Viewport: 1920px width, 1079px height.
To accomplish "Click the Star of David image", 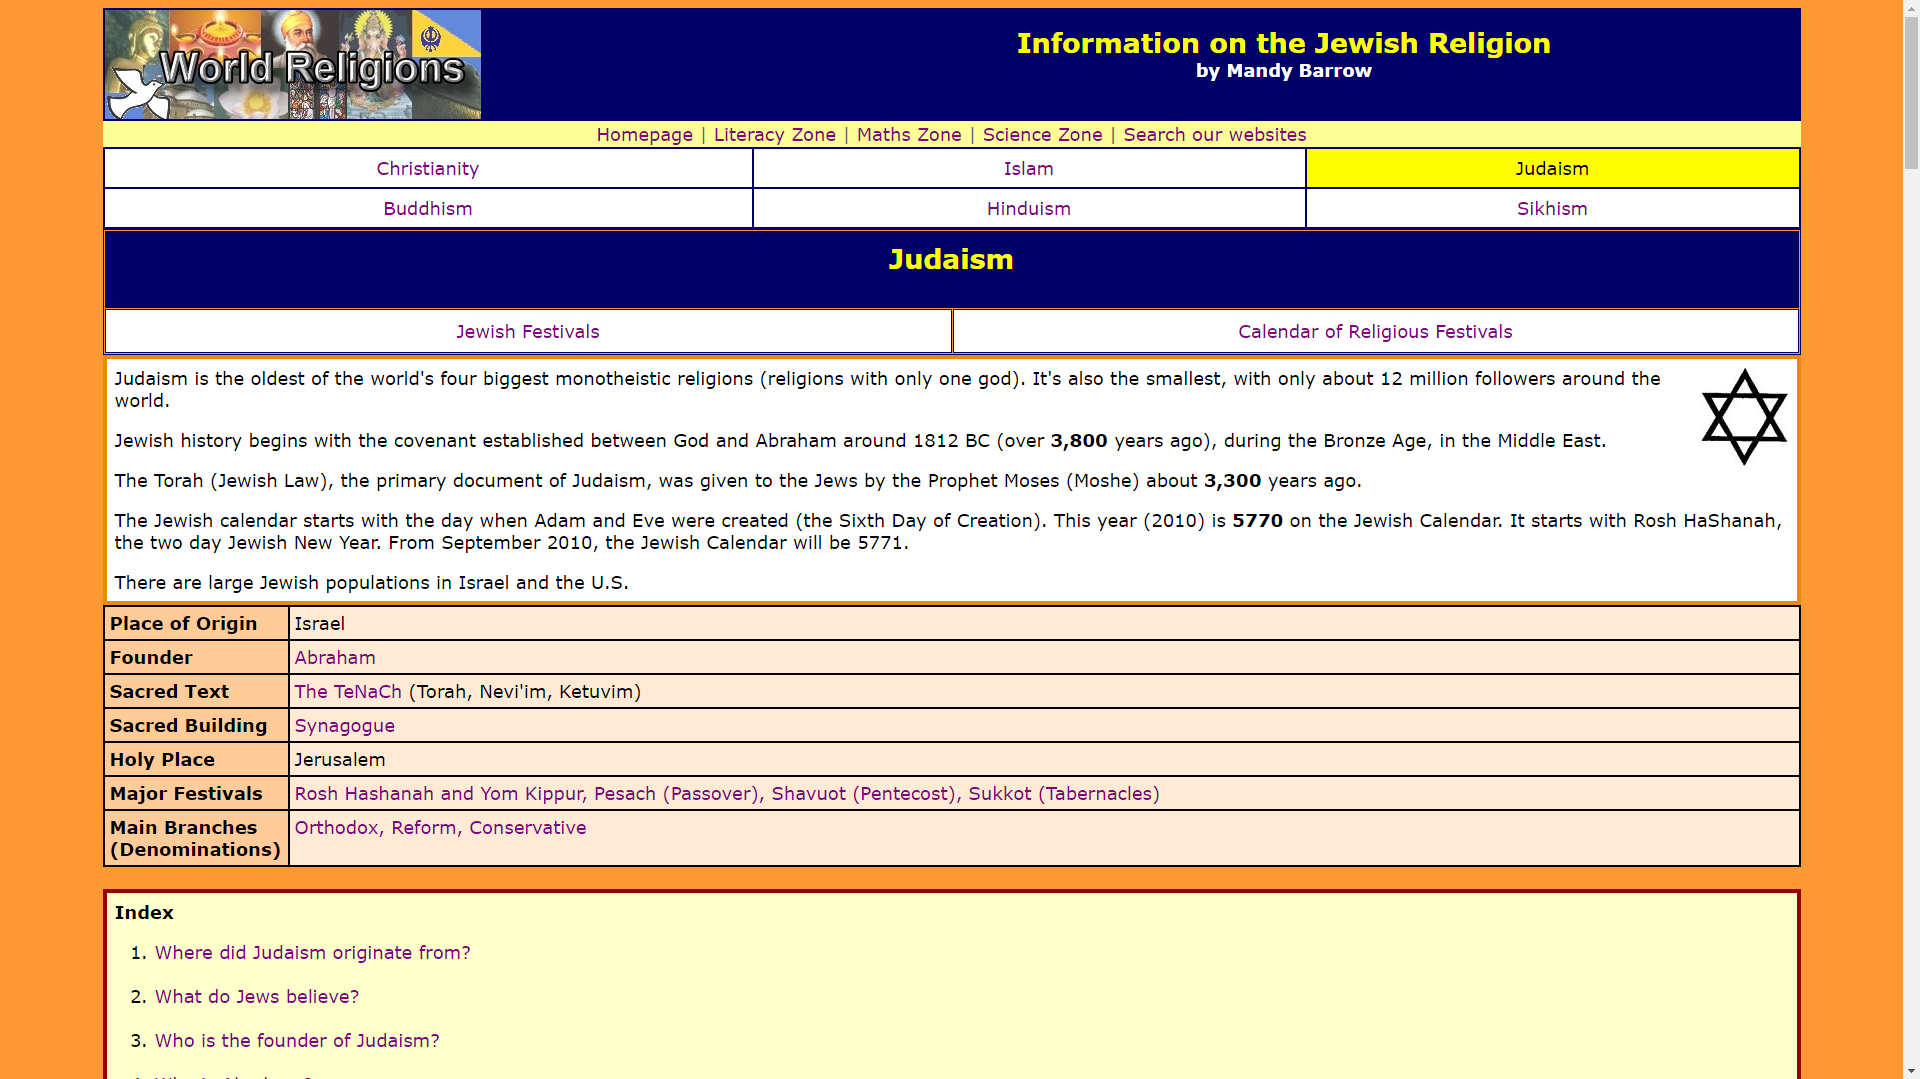I will click(1743, 417).
